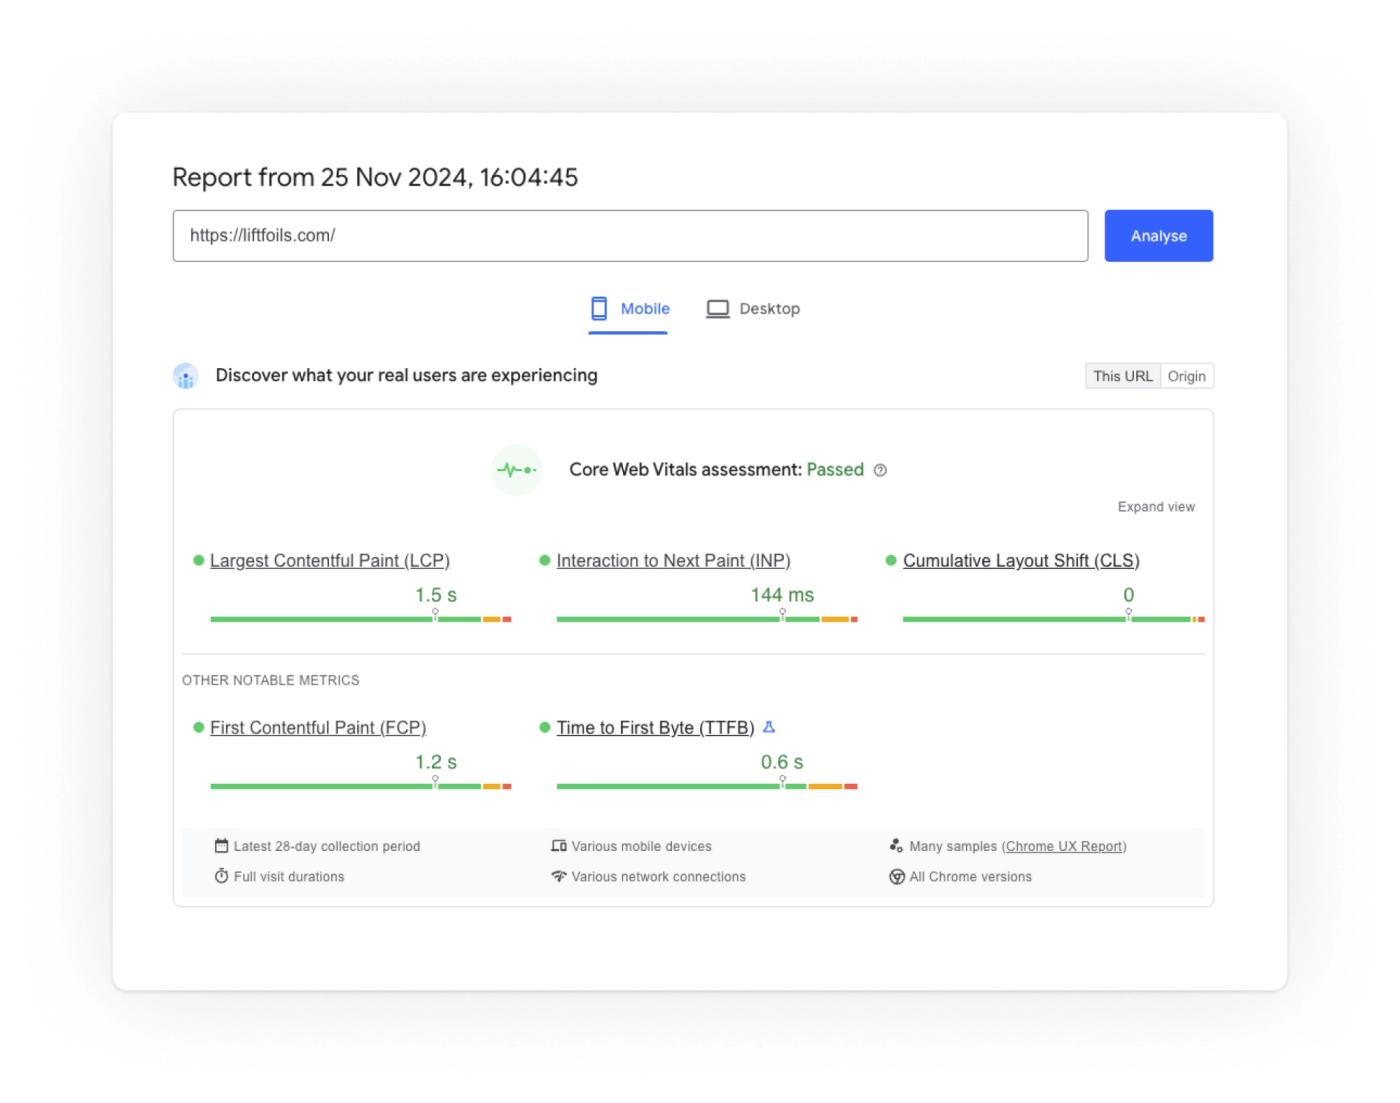Screen dimensions: 1400x1103
Task: Click the calendar icon for collection period
Action: point(222,846)
